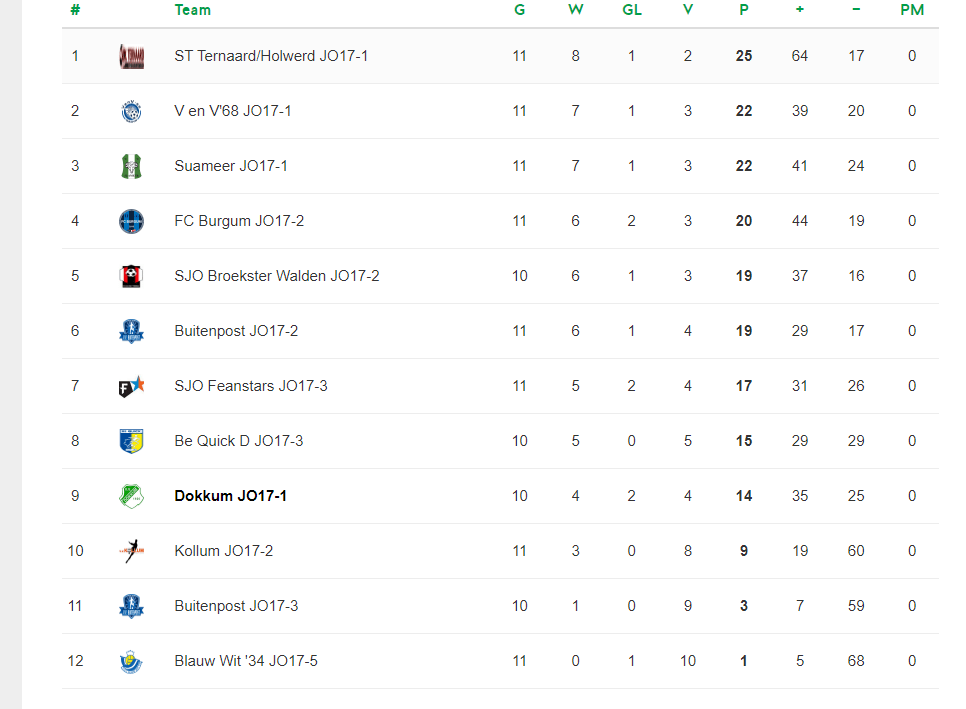
Task: Click the Team column header
Action: [x=193, y=10]
